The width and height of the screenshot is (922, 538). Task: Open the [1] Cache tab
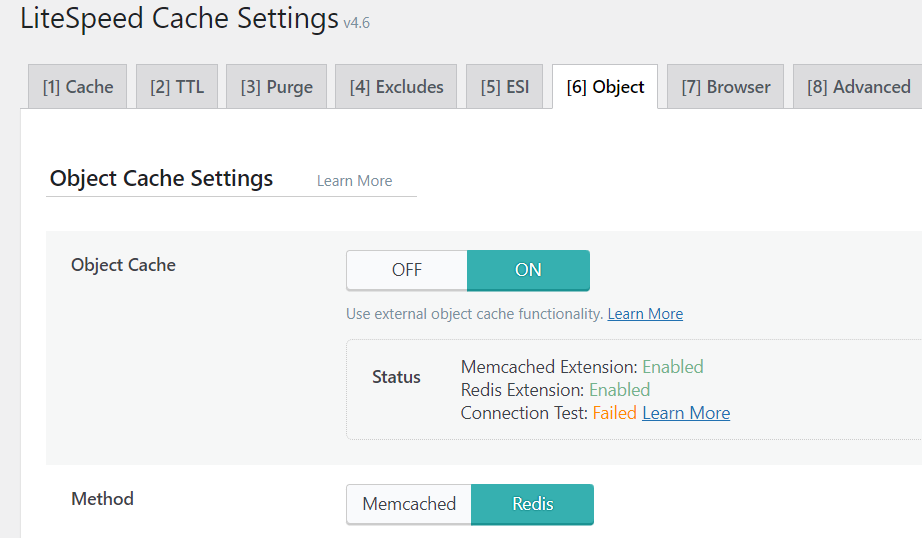[78, 86]
